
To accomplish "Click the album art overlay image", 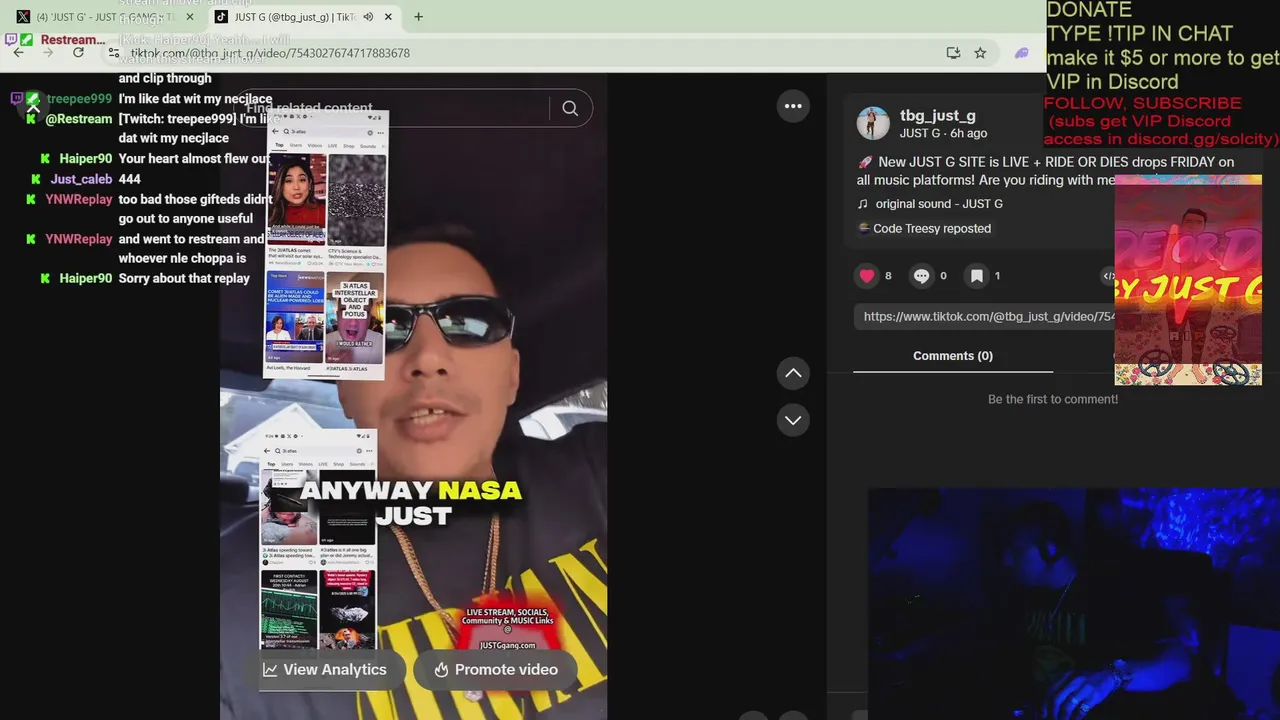I will [1188, 280].
